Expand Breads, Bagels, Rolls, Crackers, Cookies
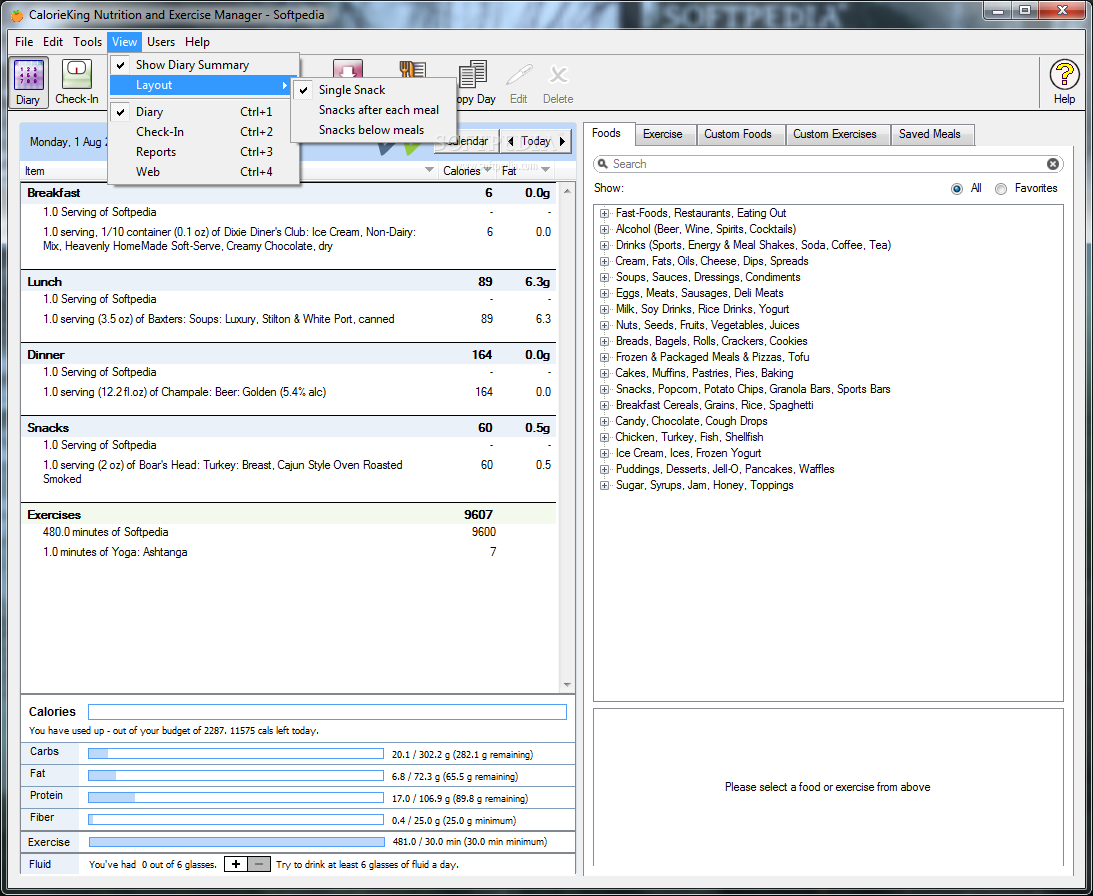This screenshot has width=1093, height=896. pos(604,342)
